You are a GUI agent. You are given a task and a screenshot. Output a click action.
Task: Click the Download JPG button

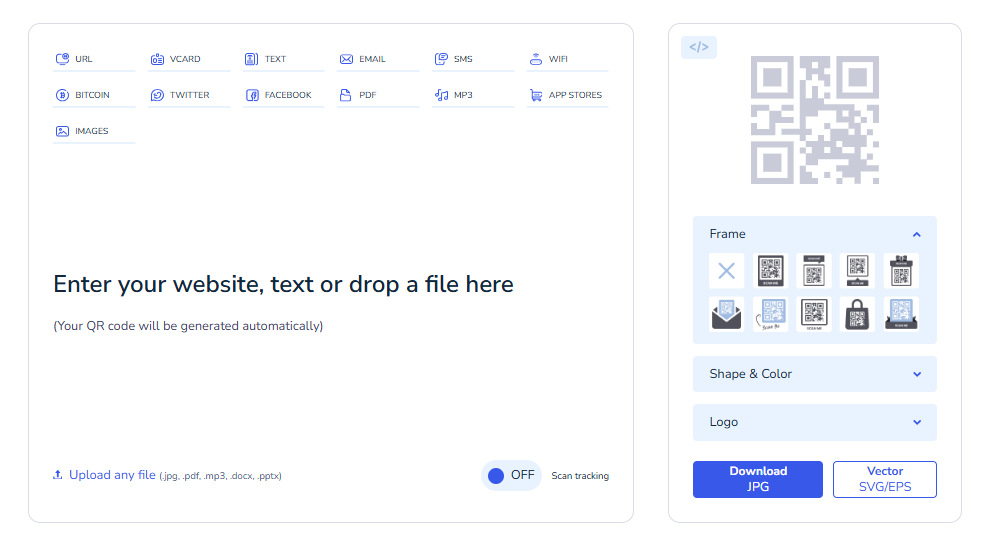[x=758, y=479]
